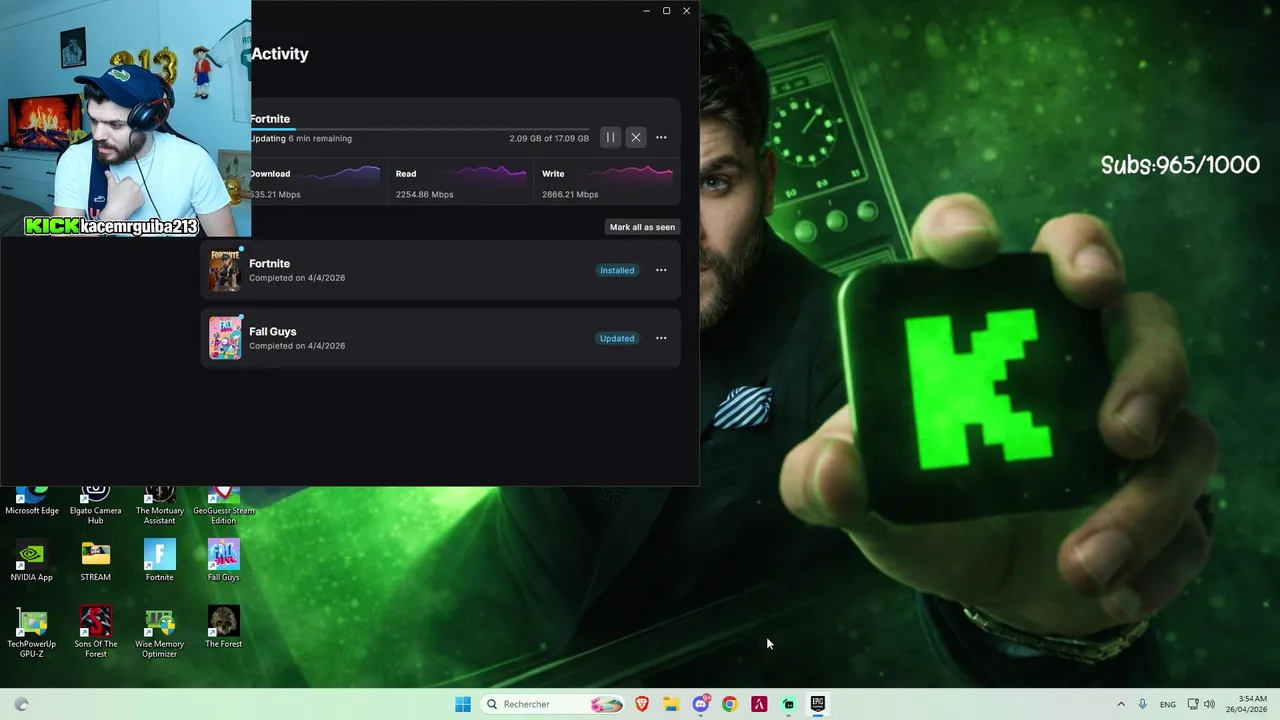Viewport: 1280px width, 720px height.
Task: Click 'Fall Guys' title in activity list
Action: click(x=273, y=331)
